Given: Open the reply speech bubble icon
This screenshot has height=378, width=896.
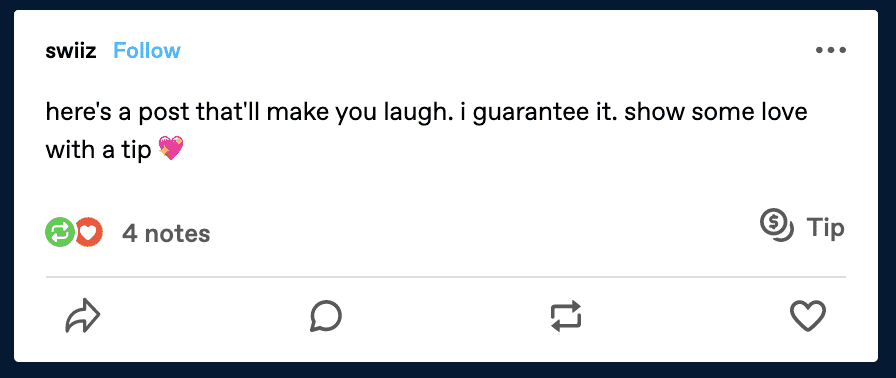Looking at the screenshot, I should click(326, 316).
